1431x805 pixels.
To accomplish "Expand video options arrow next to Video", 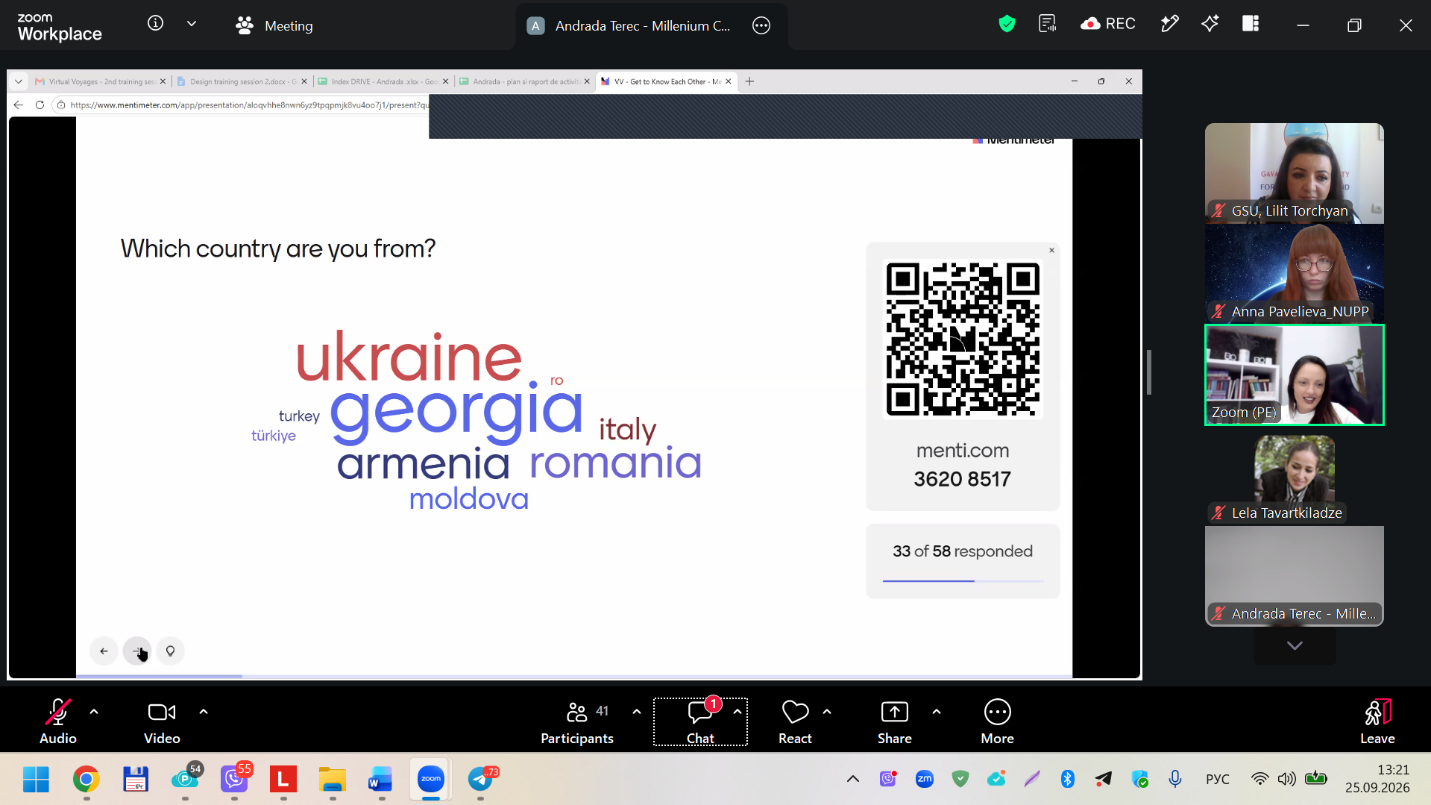I will (204, 712).
